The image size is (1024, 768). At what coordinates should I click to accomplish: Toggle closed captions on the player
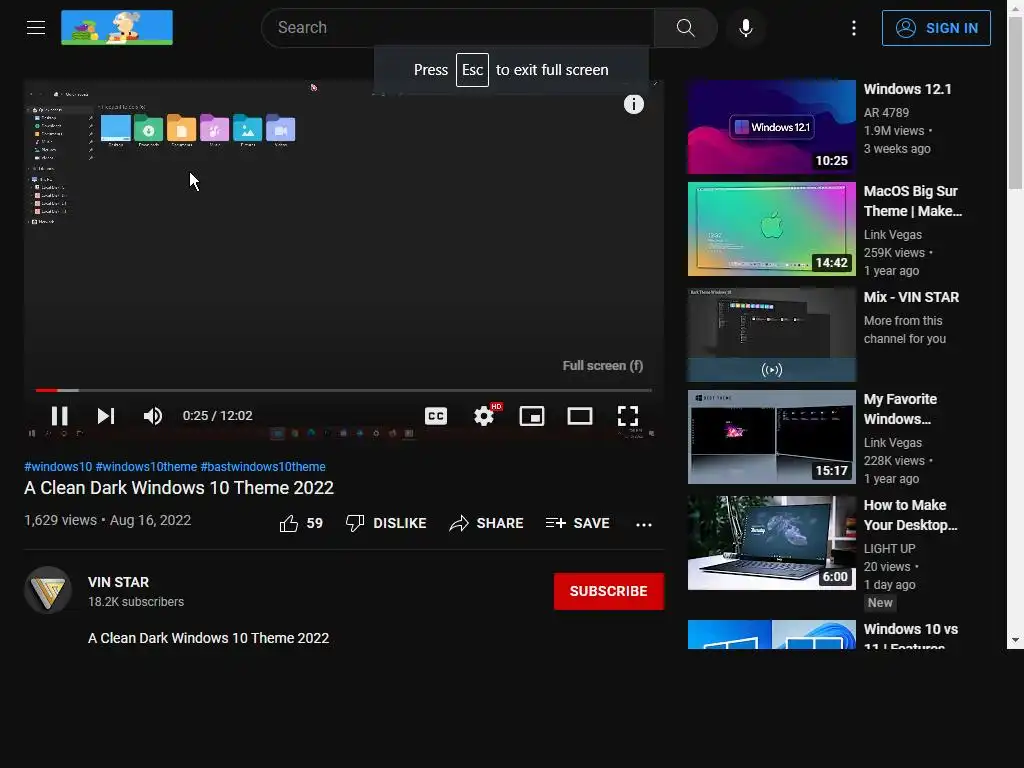(x=436, y=416)
